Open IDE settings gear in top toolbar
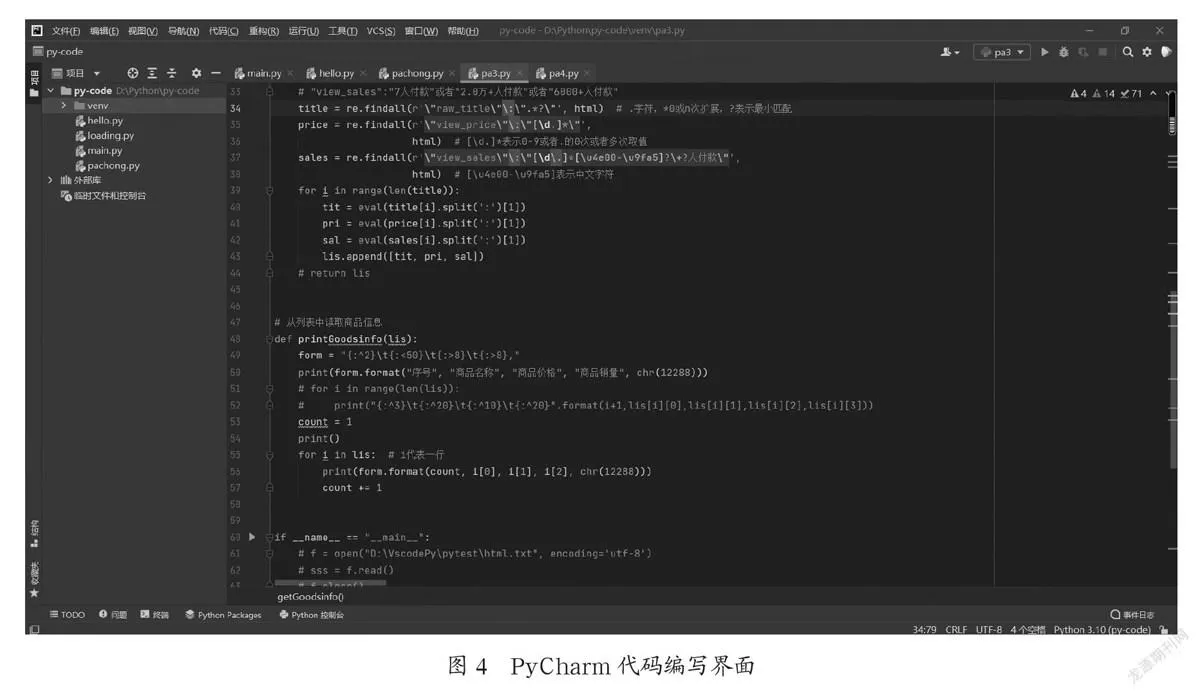 point(1147,52)
